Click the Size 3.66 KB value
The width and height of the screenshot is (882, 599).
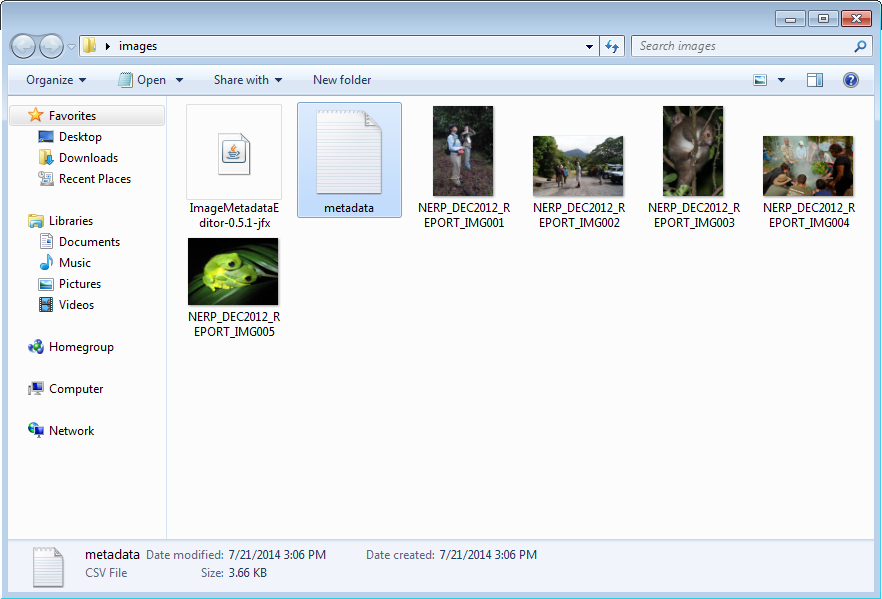pos(248,573)
